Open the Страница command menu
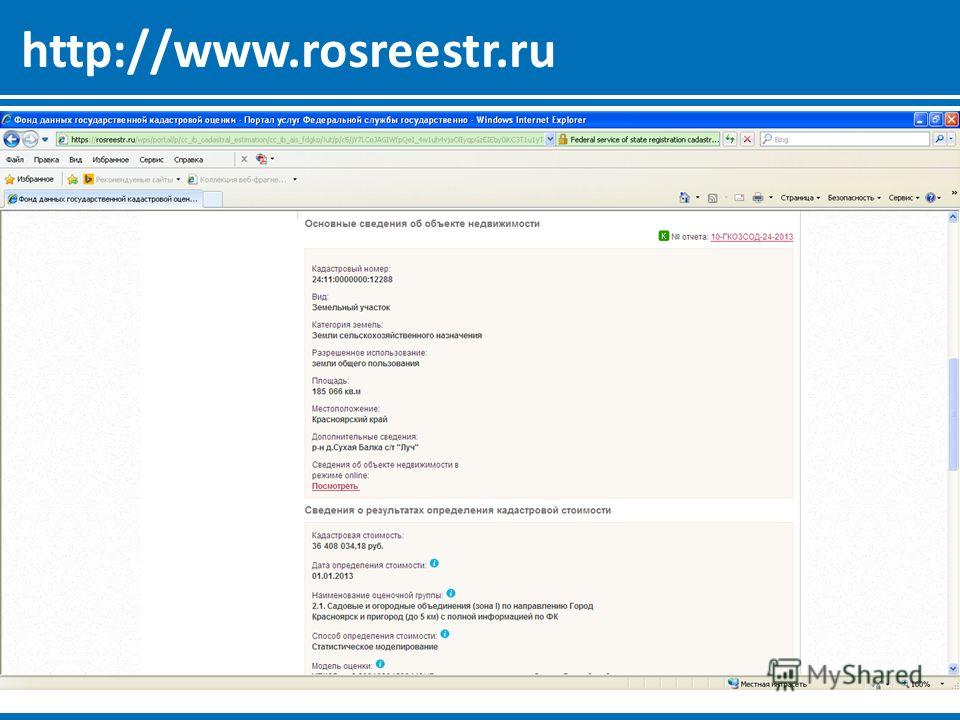Screen dimensions: 960x720 coord(800,198)
